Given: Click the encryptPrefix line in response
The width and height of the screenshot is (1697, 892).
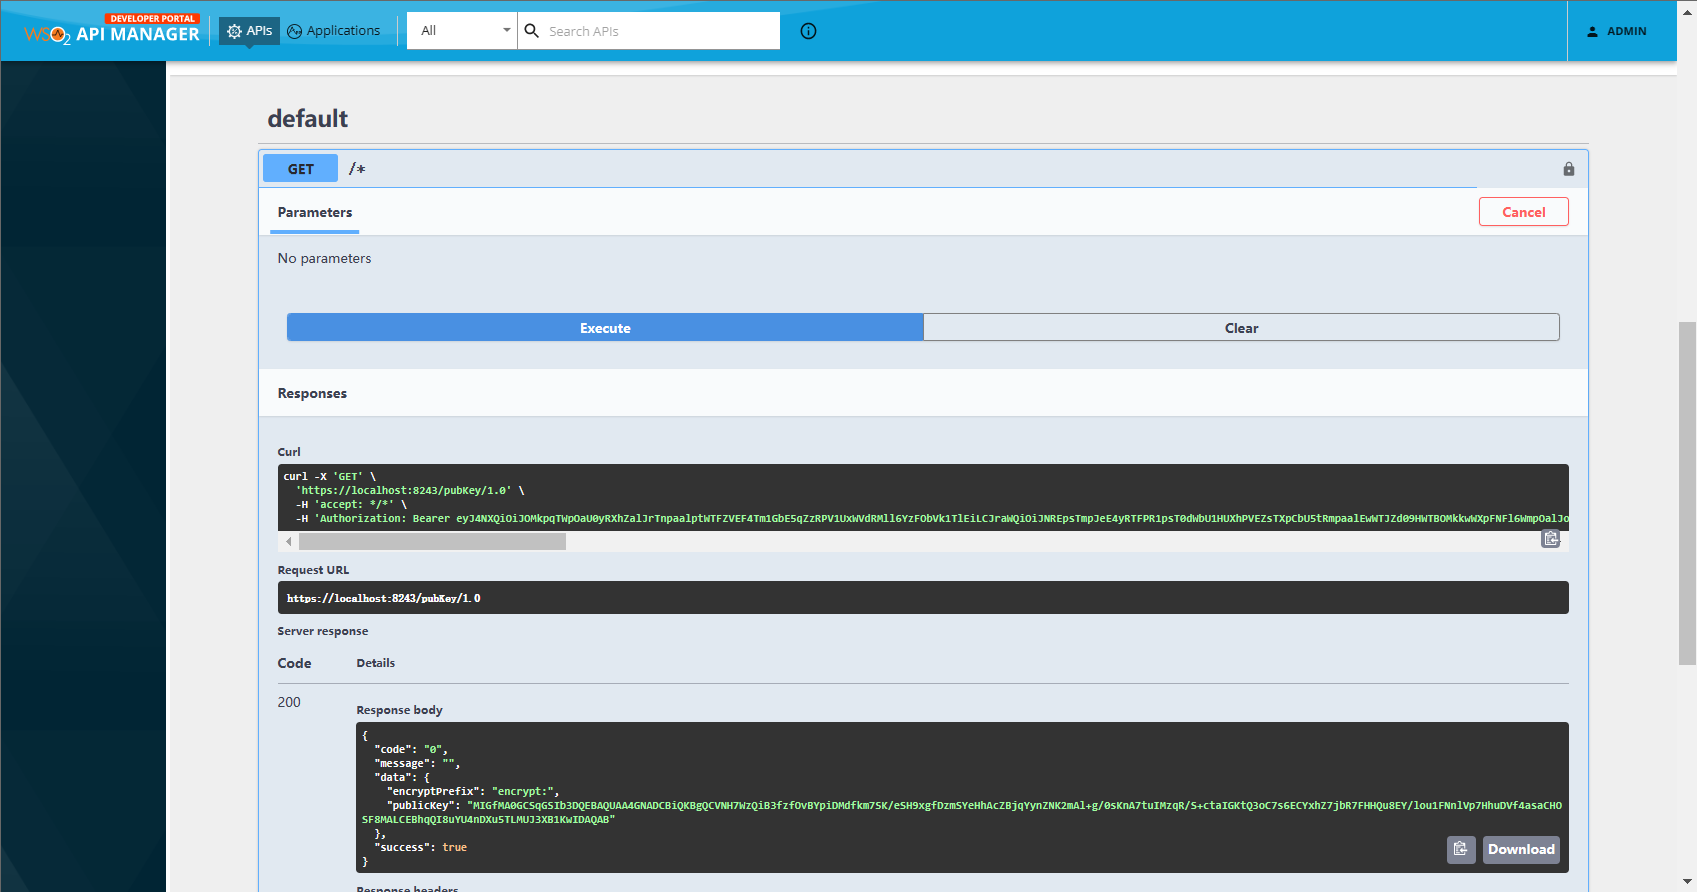Looking at the screenshot, I should point(472,791).
